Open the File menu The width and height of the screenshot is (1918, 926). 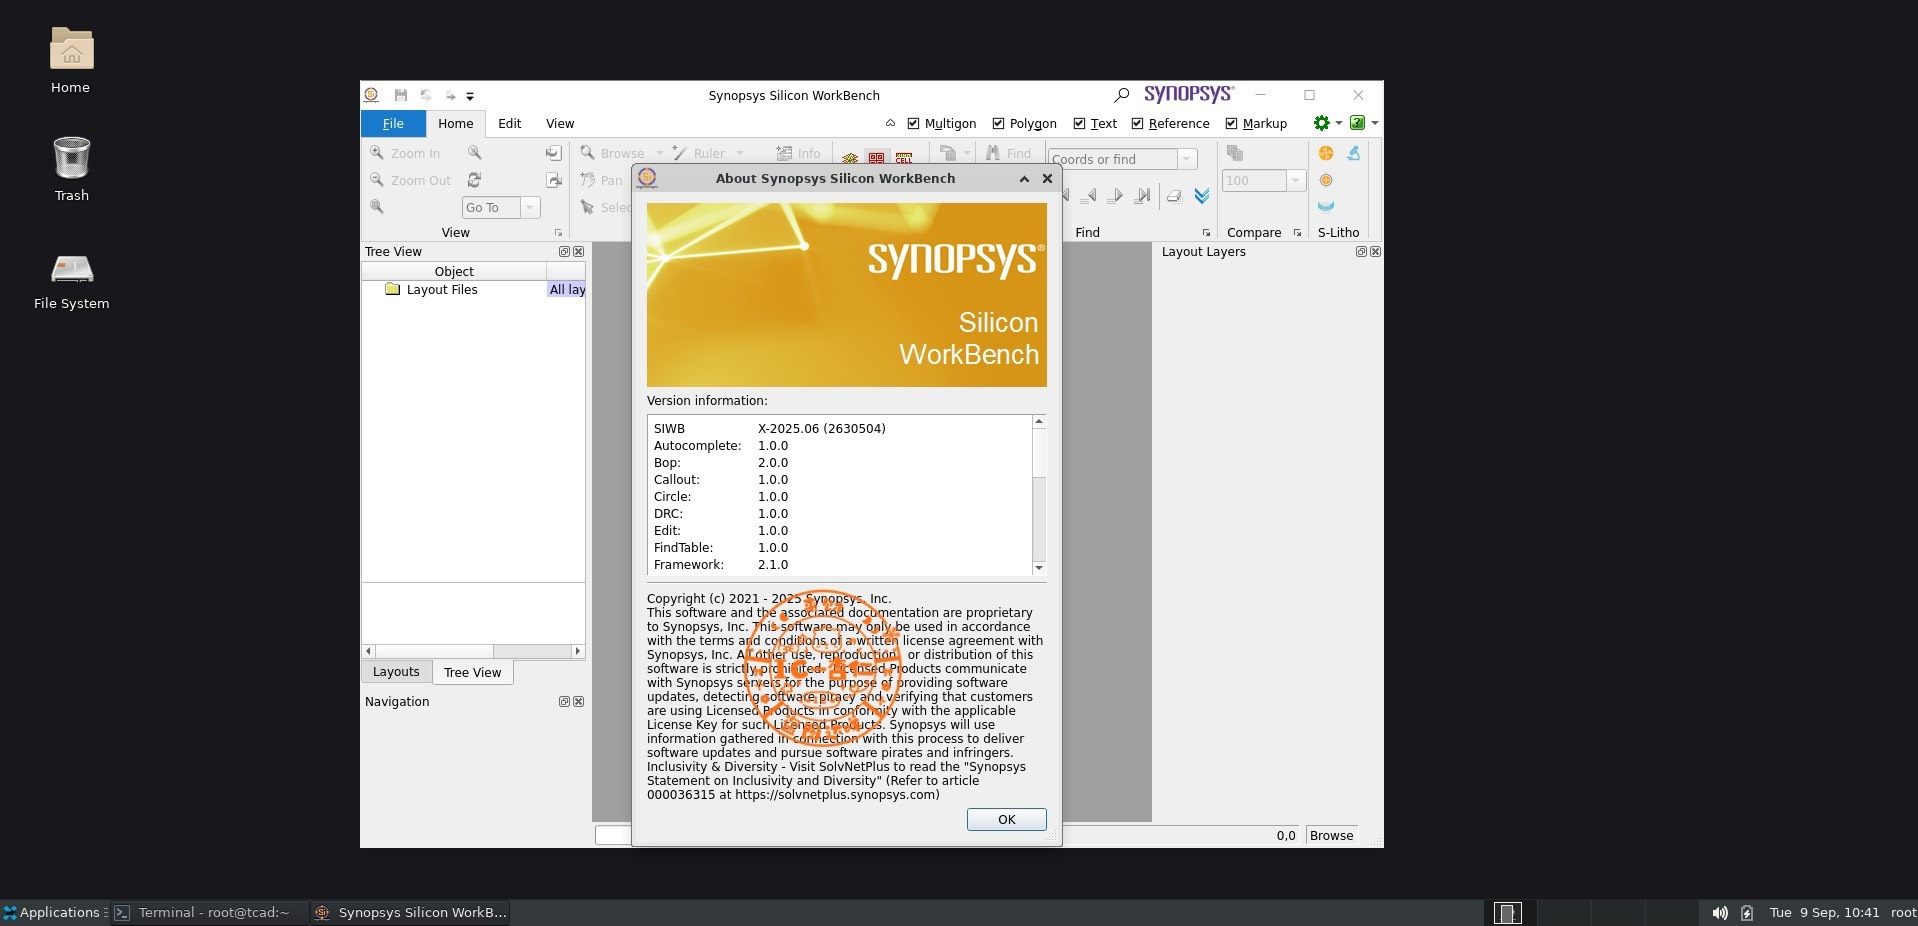(x=393, y=123)
